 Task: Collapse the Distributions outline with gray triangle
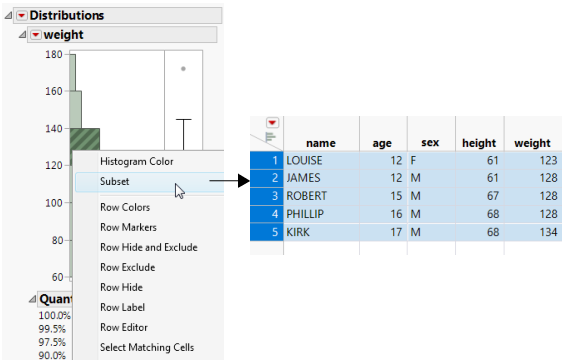(8, 15)
